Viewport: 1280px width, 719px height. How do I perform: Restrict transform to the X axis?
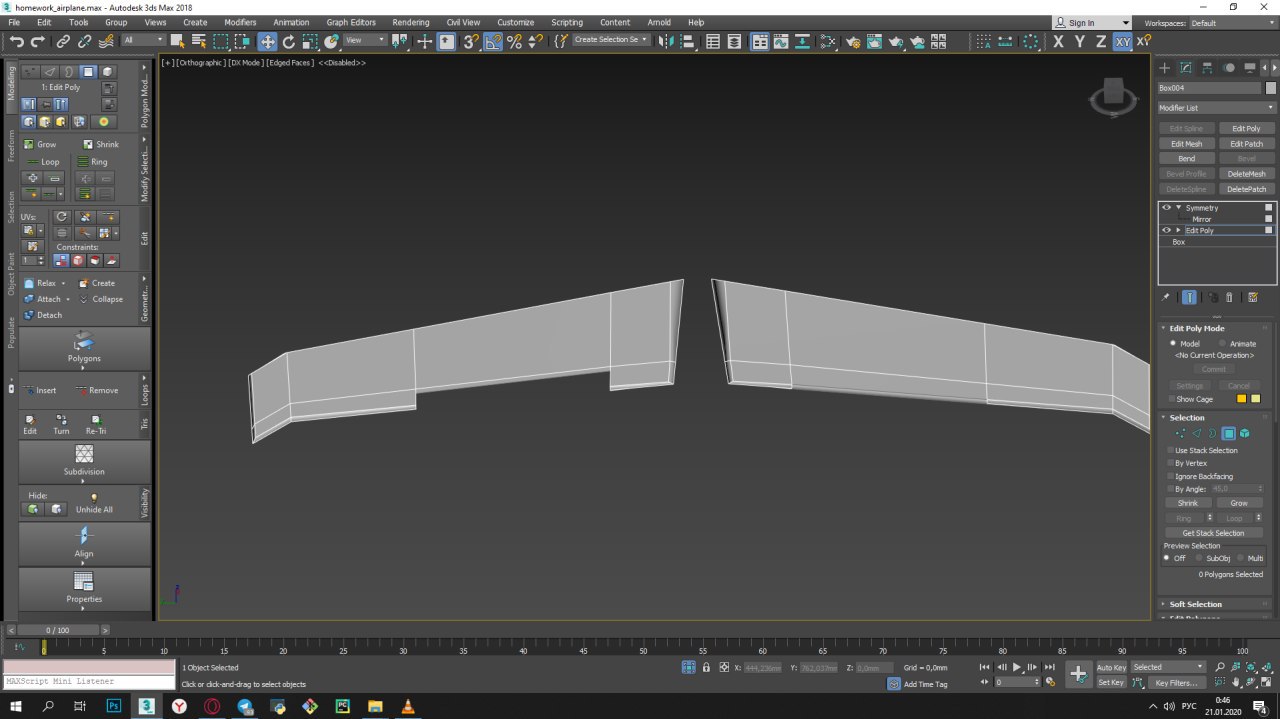tap(1058, 41)
